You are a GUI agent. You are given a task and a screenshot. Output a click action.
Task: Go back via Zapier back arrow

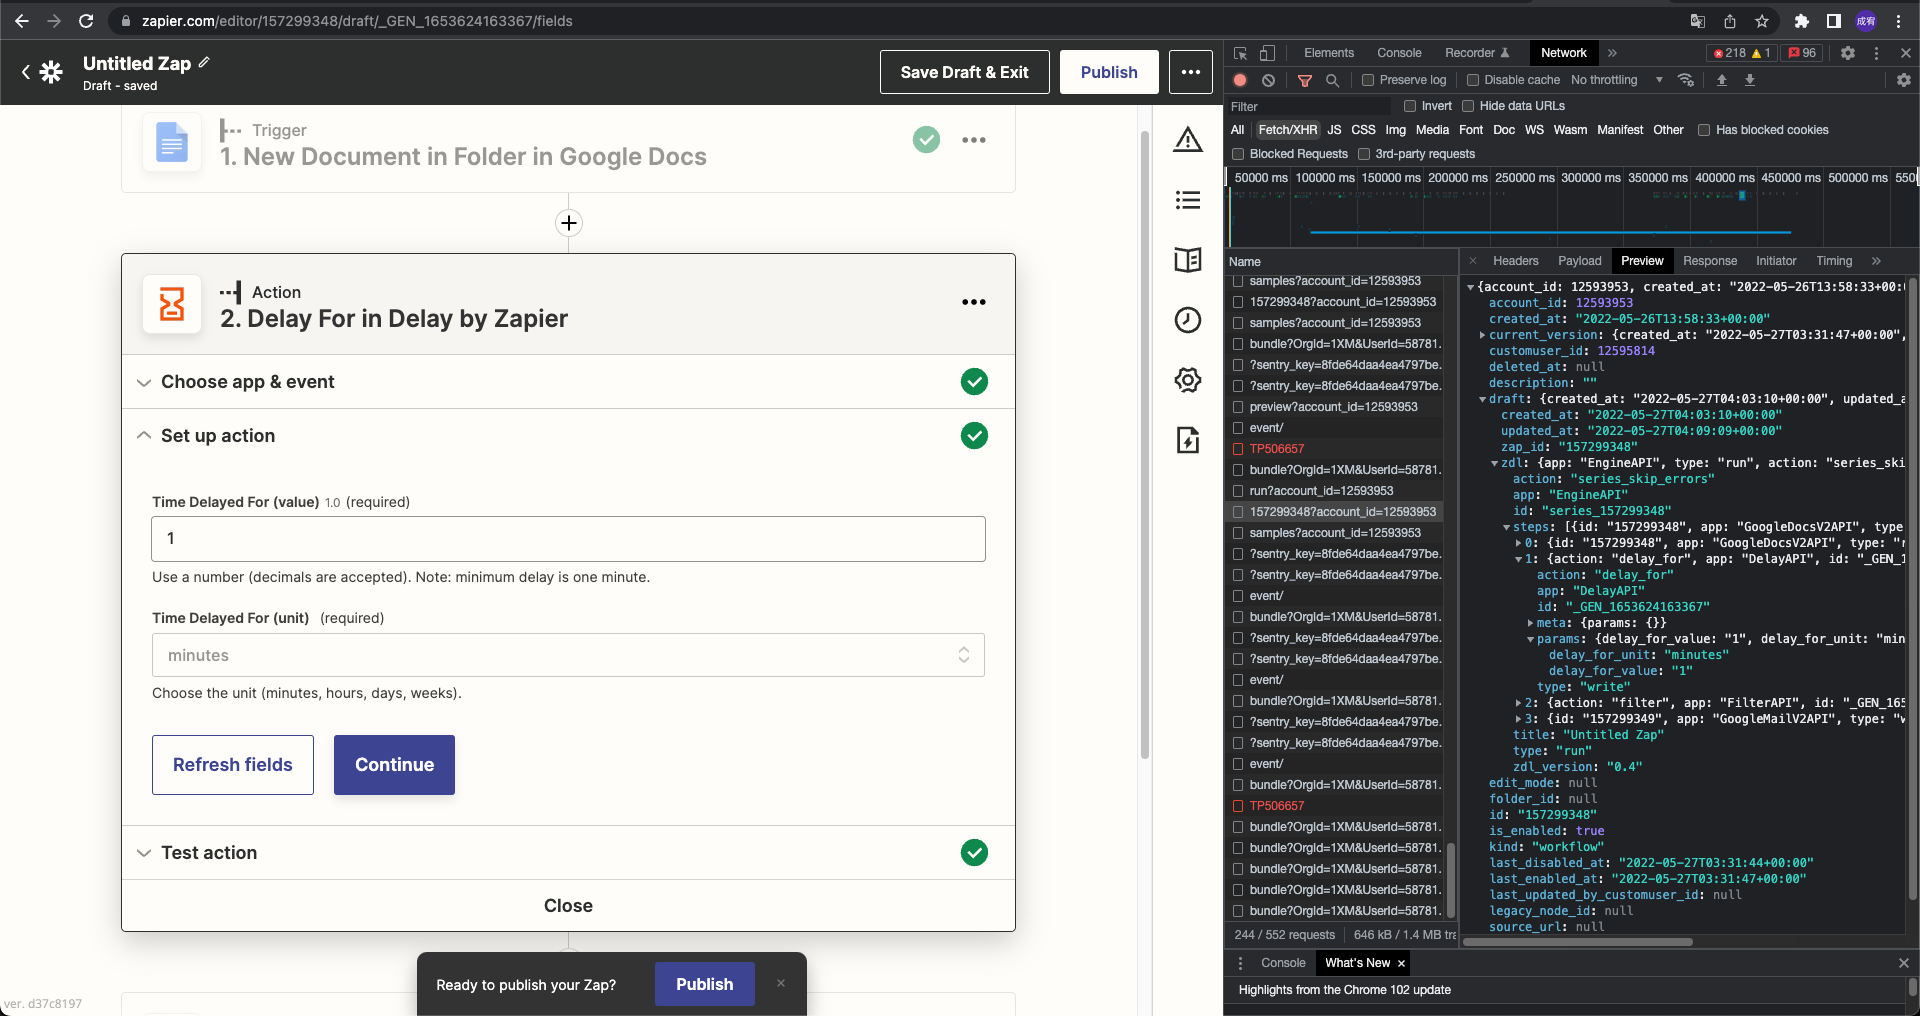point(25,72)
